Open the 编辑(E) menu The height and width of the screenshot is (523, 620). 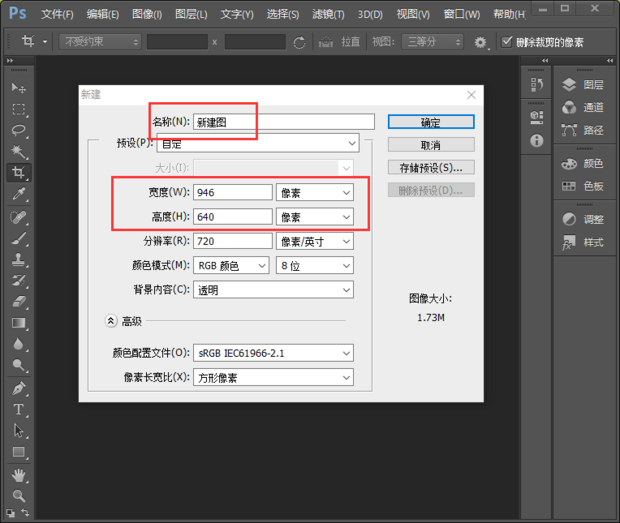point(103,14)
